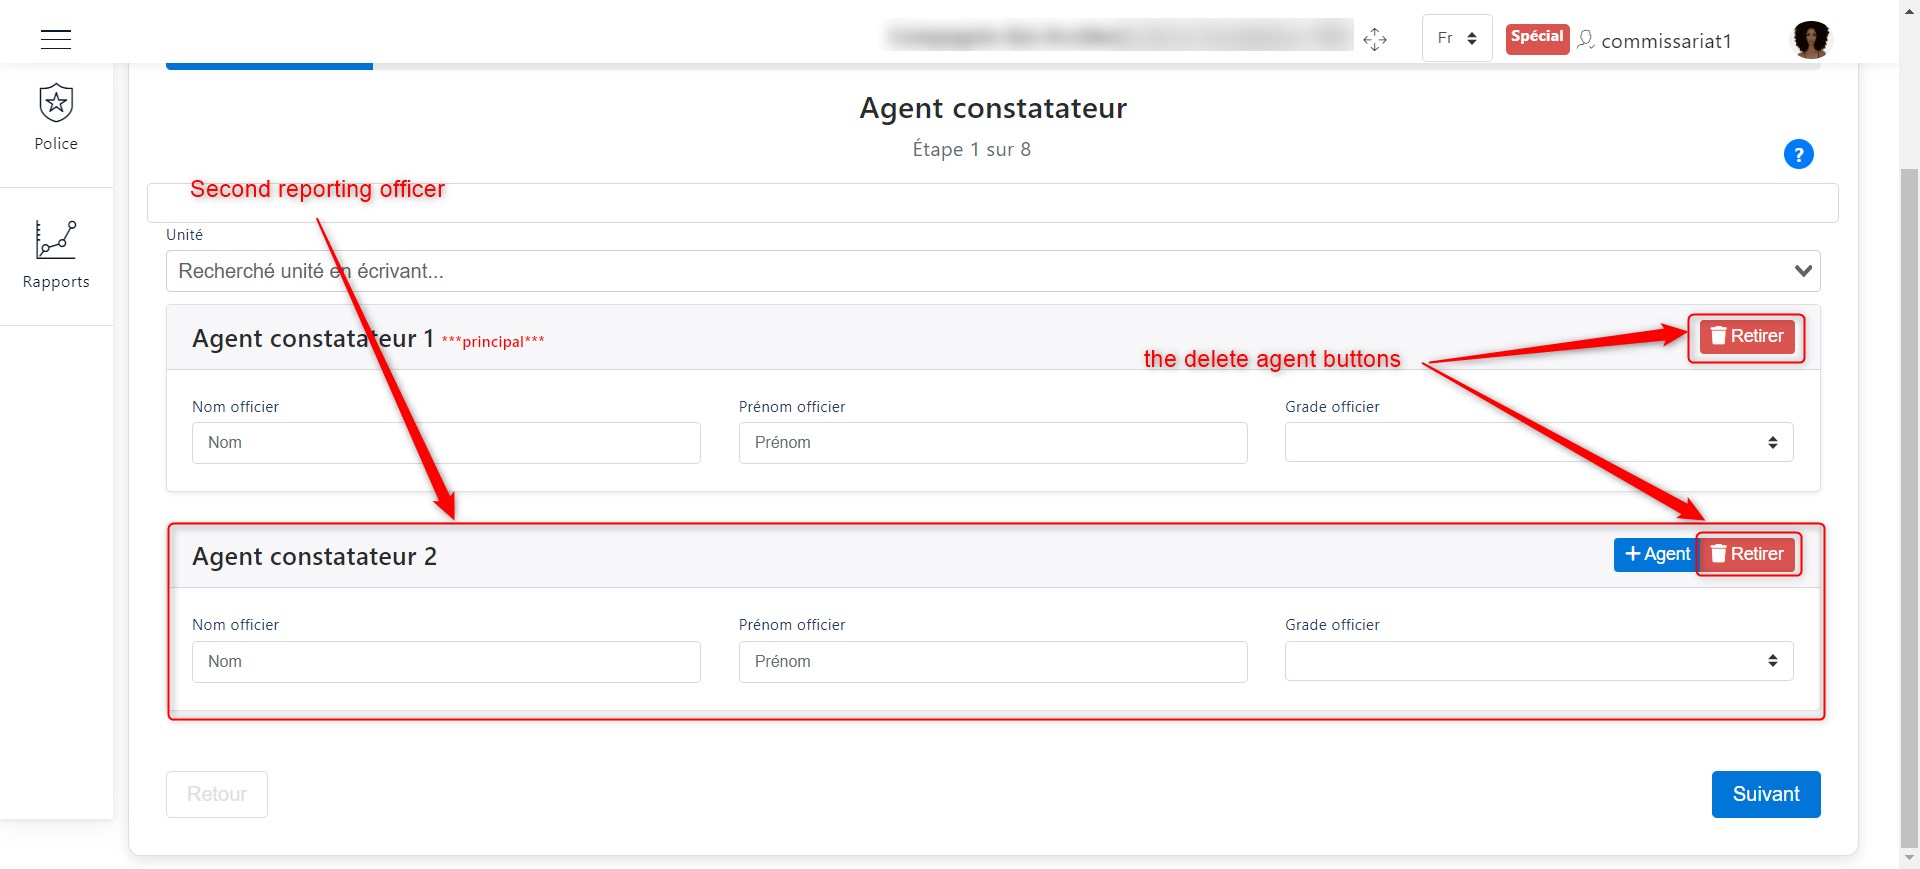Remove Agent constatateur 2 with Retirer
Image resolution: width=1920 pixels, height=869 pixels.
(1747, 554)
